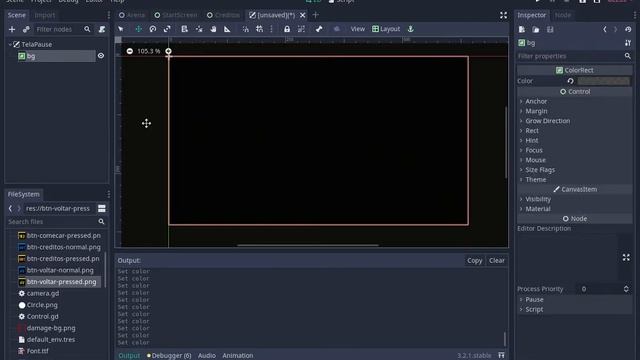
Task: Go to previous object in Inspector history
Action: pyautogui.click(x=605, y=29)
